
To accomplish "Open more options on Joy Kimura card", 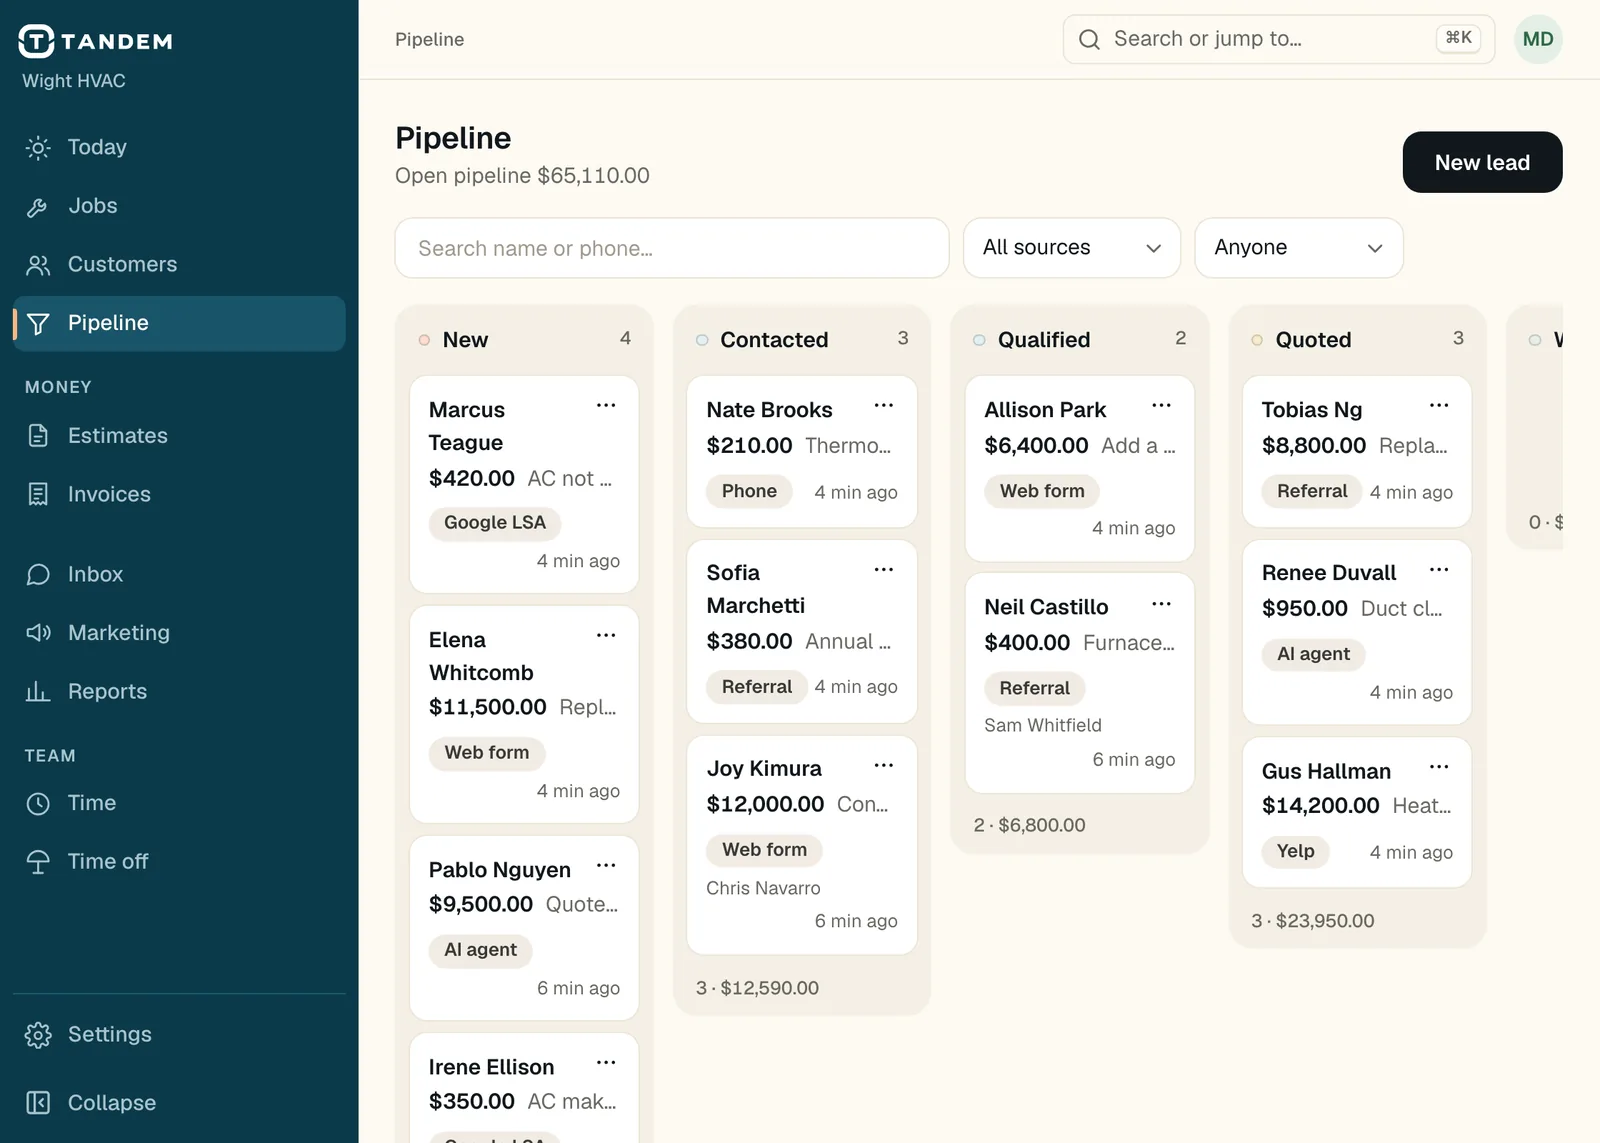I will point(884,765).
